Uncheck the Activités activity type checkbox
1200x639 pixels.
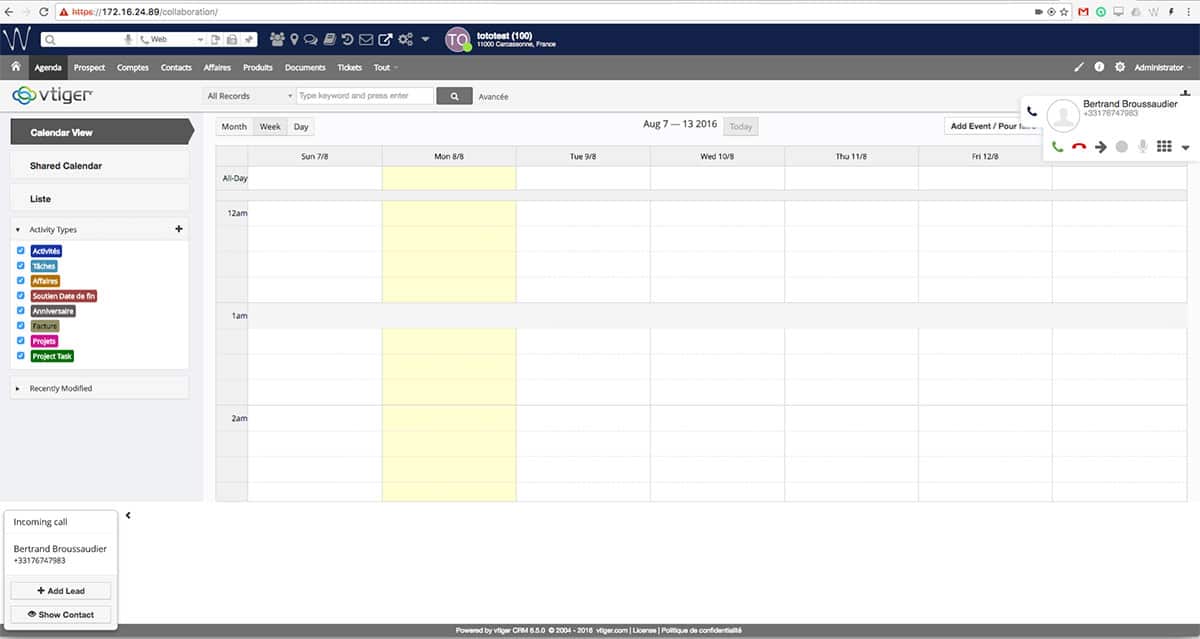pyautogui.click(x=21, y=250)
